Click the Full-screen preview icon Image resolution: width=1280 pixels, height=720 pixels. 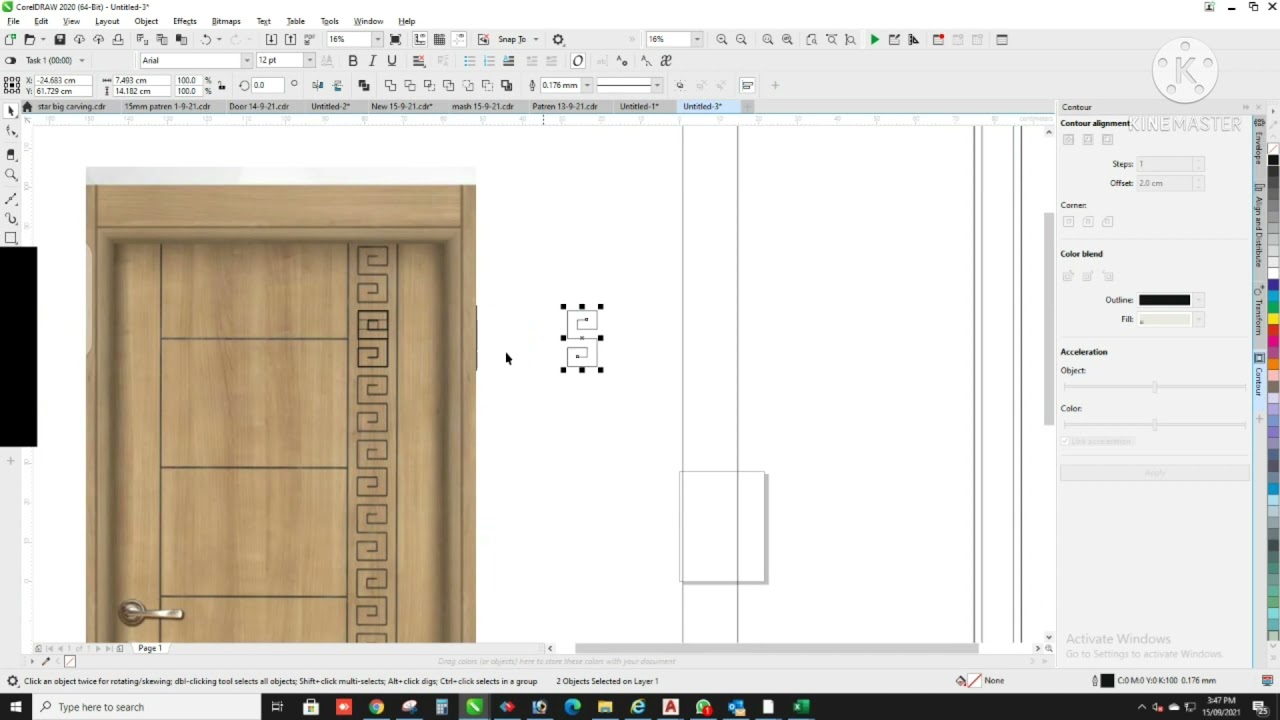[x=396, y=40]
